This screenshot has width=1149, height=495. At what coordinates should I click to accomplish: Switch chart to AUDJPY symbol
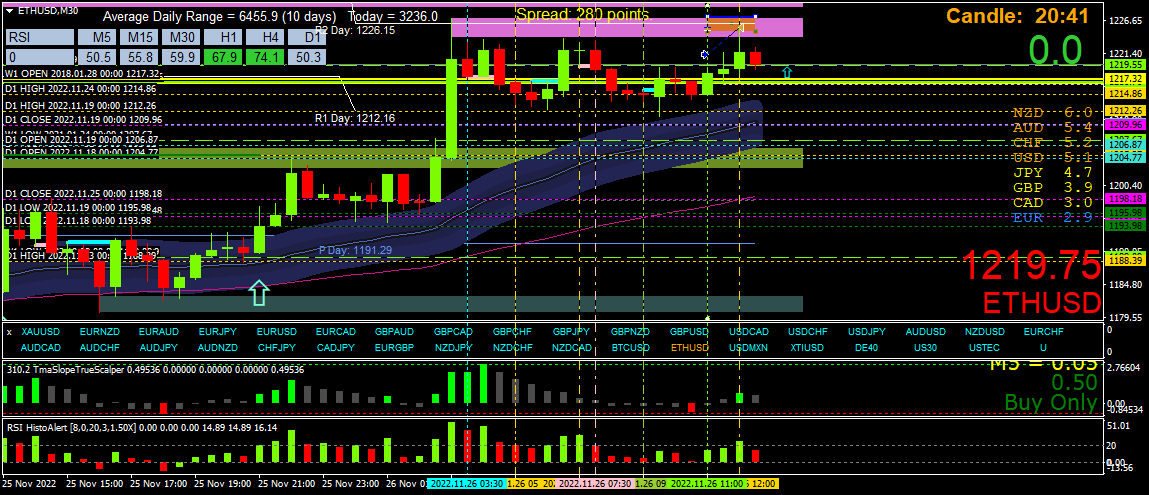click(x=158, y=347)
